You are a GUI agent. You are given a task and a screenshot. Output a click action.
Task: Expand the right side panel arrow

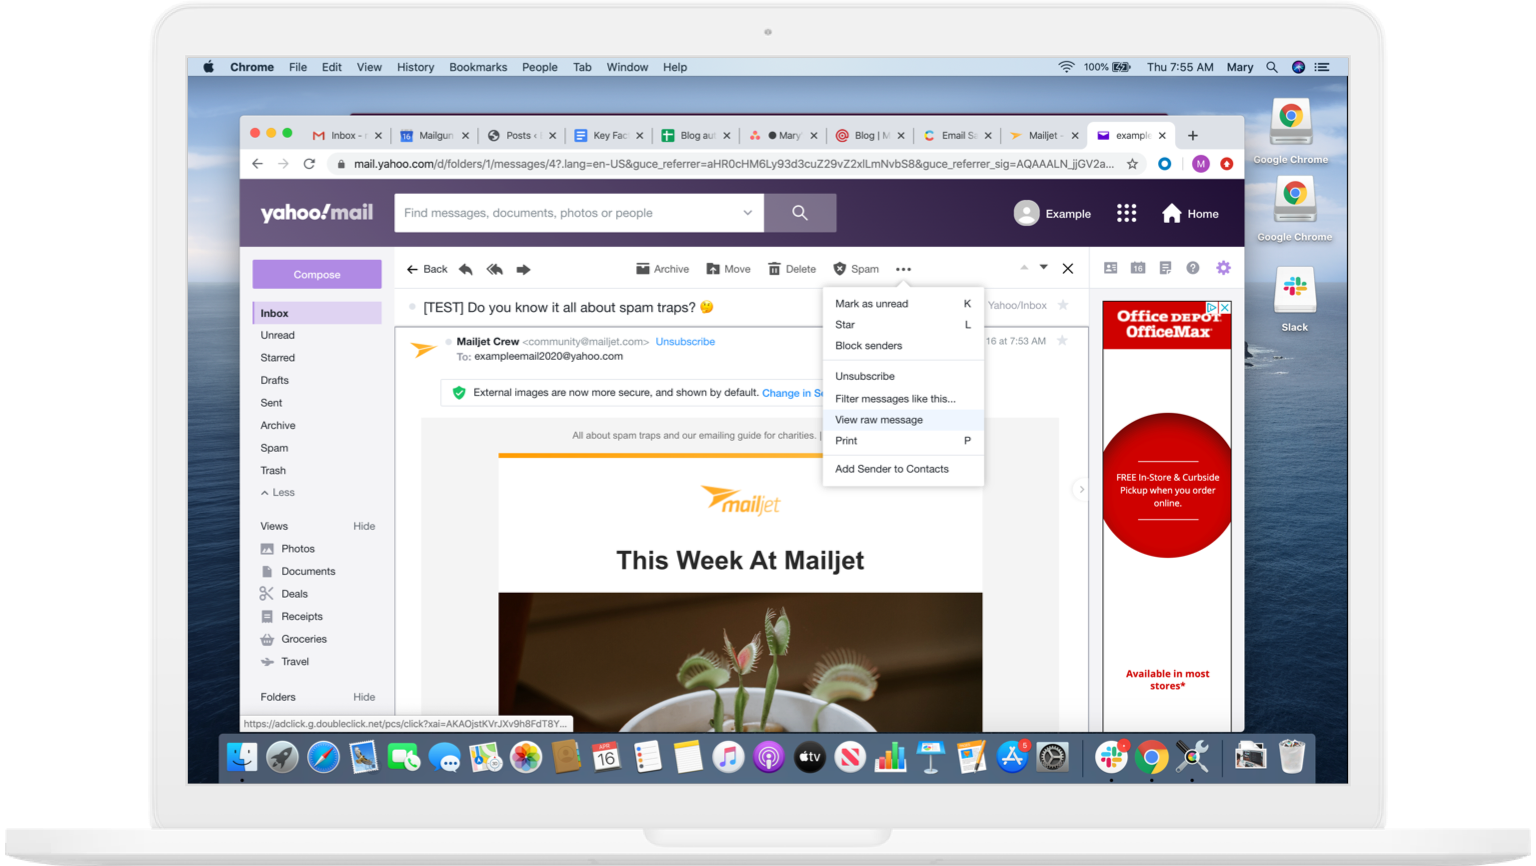click(1081, 489)
